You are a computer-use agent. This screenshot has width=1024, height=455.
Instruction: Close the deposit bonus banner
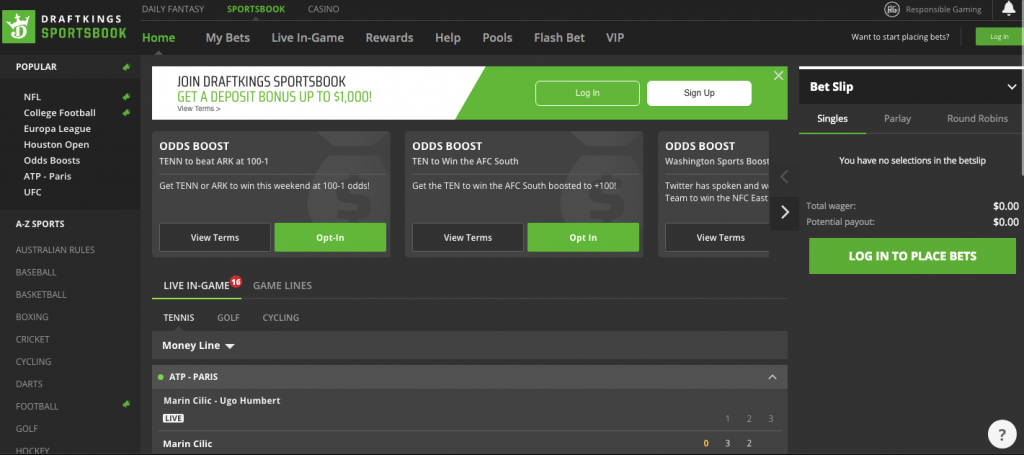pos(779,76)
